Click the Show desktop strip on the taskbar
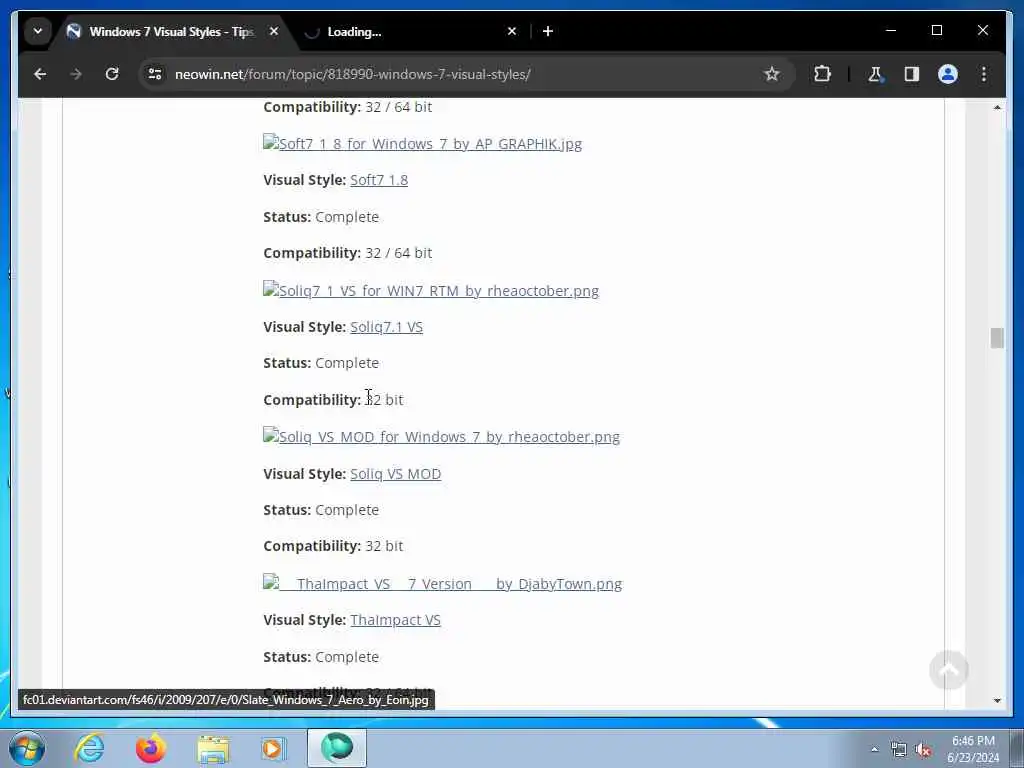This screenshot has height=768, width=1024. (x=1017, y=748)
